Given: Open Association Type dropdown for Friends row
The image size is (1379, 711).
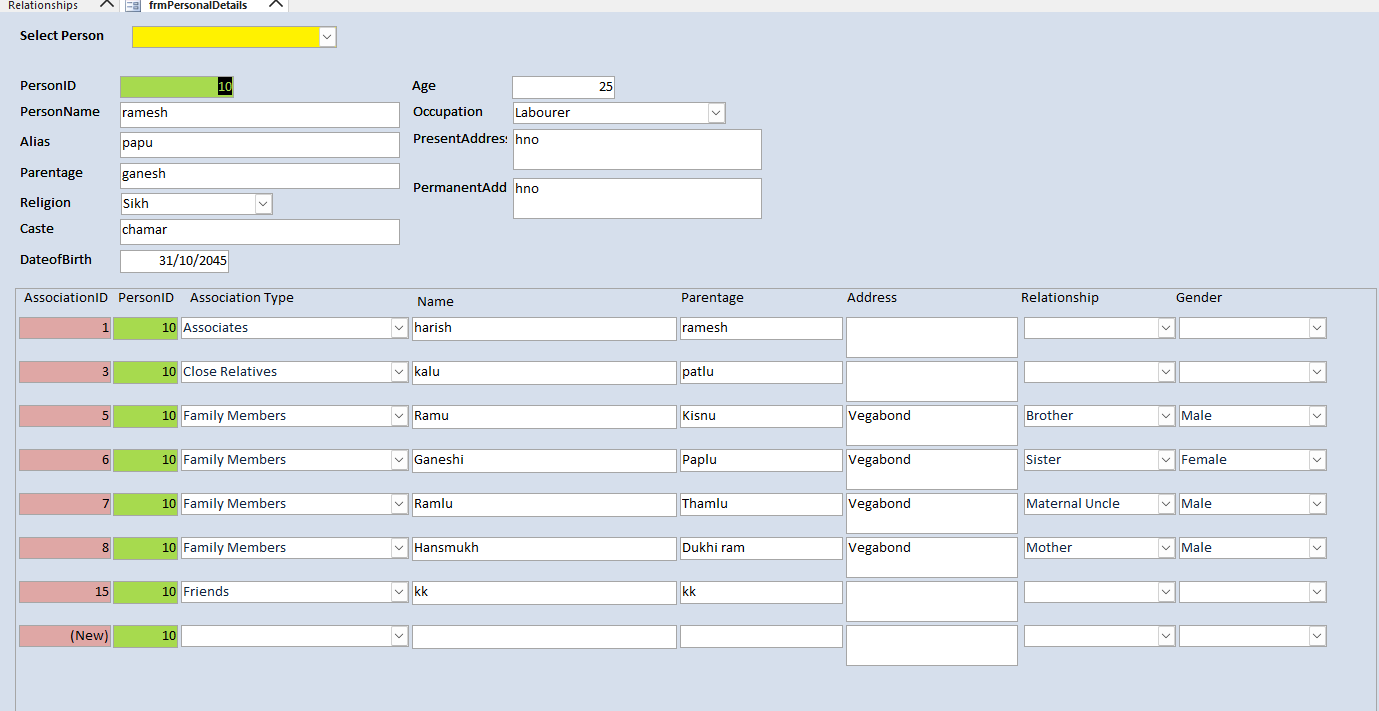Looking at the screenshot, I should (x=399, y=592).
